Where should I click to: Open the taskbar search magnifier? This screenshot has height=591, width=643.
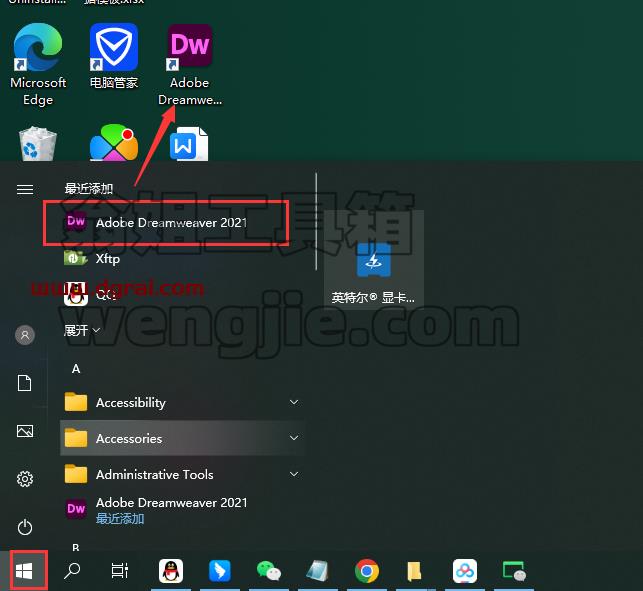pyautogui.click(x=72, y=571)
